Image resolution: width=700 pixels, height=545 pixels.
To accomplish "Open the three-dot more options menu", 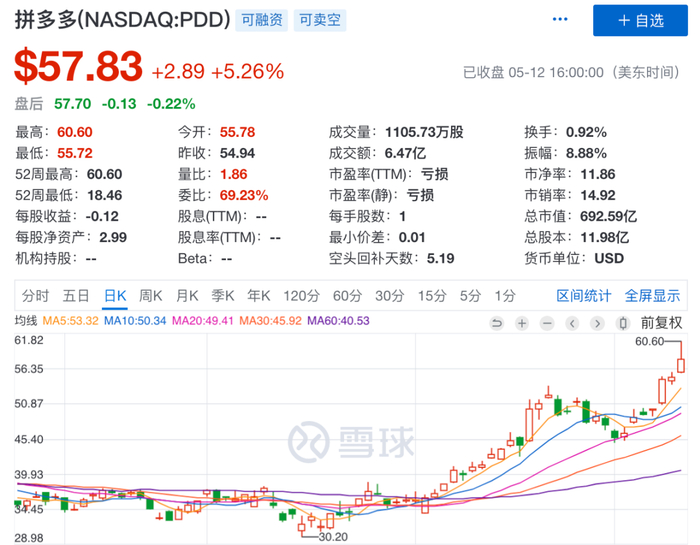I will (x=560, y=19).
